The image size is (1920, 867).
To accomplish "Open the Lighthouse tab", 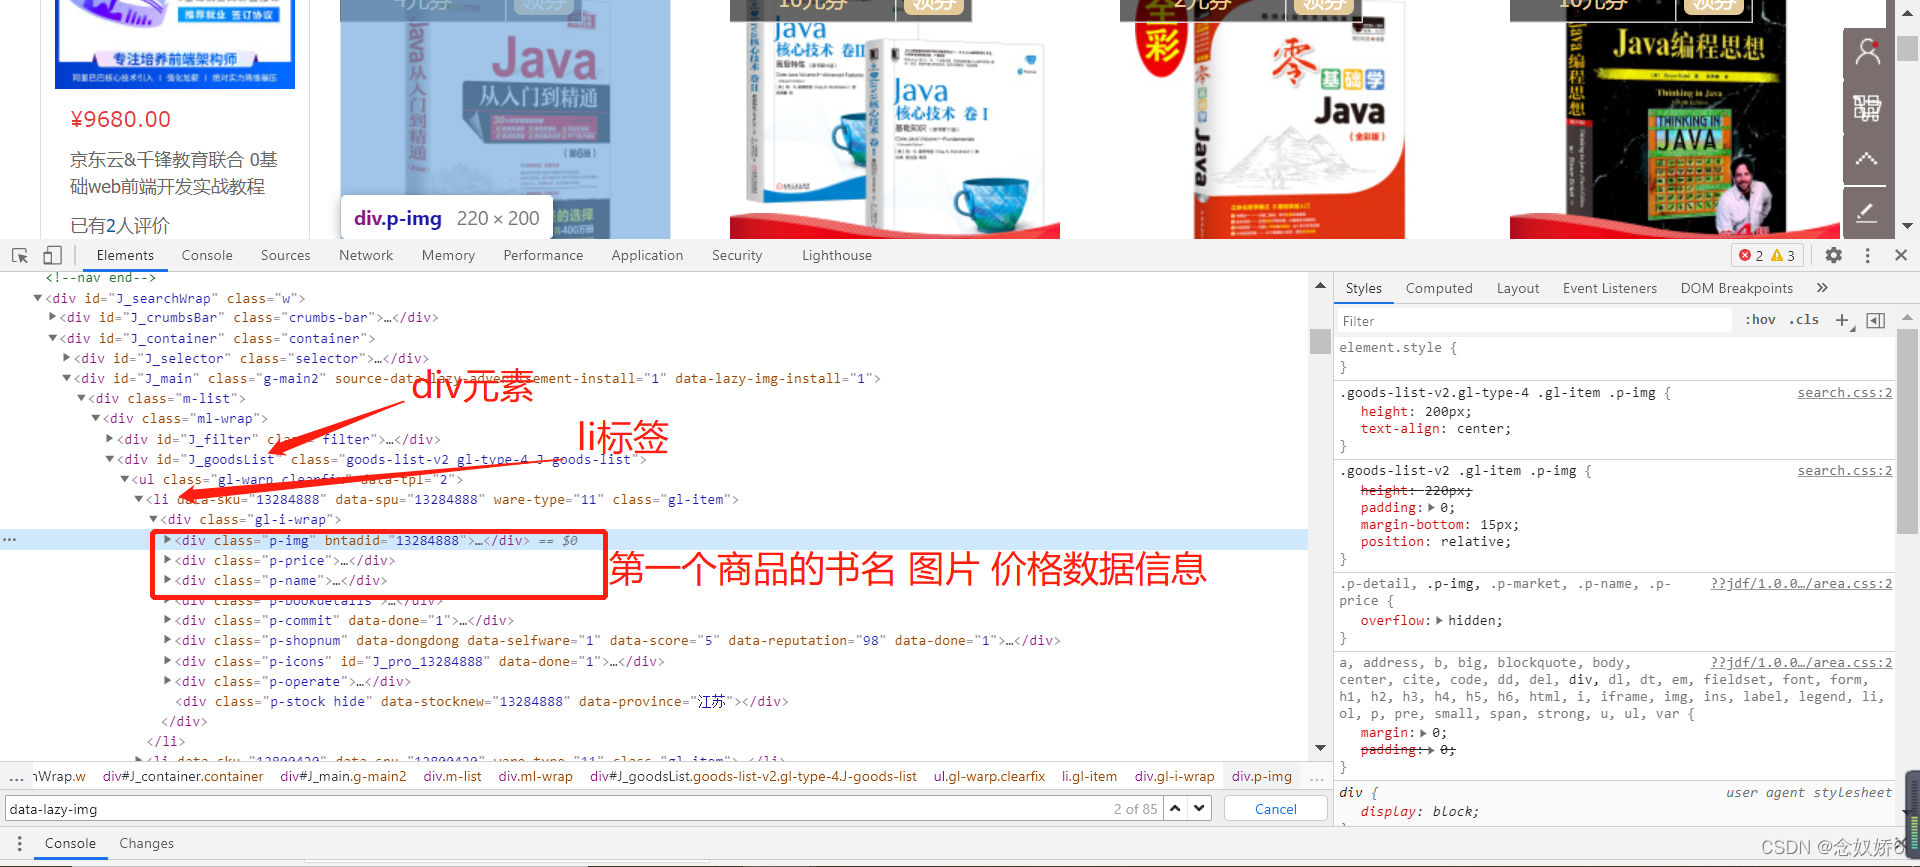I will [x=837, y=255].
